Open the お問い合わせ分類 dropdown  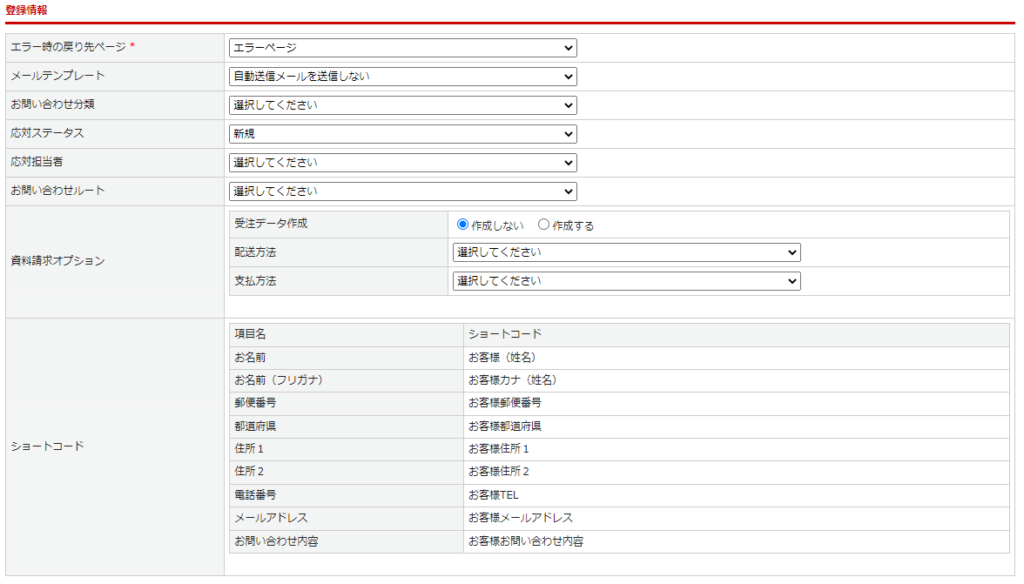point(402,105)
